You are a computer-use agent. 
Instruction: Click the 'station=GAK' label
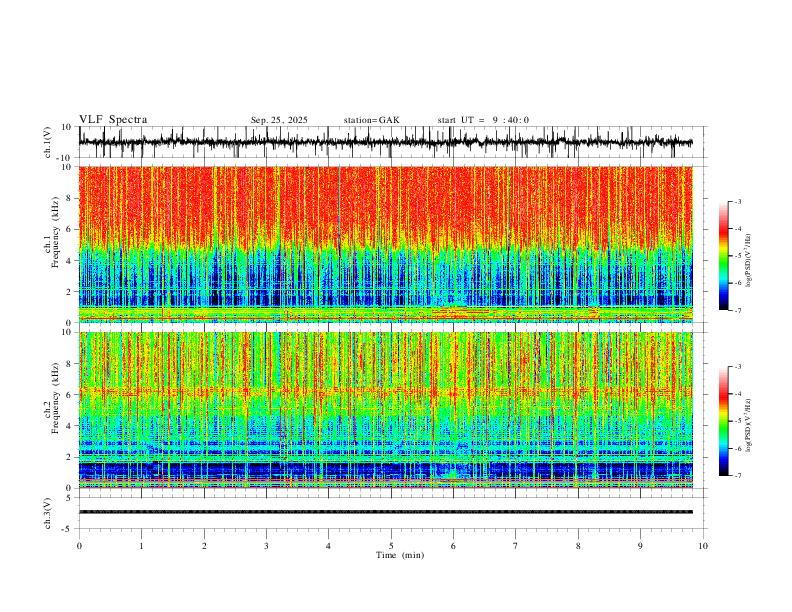(x=371, y=120)
